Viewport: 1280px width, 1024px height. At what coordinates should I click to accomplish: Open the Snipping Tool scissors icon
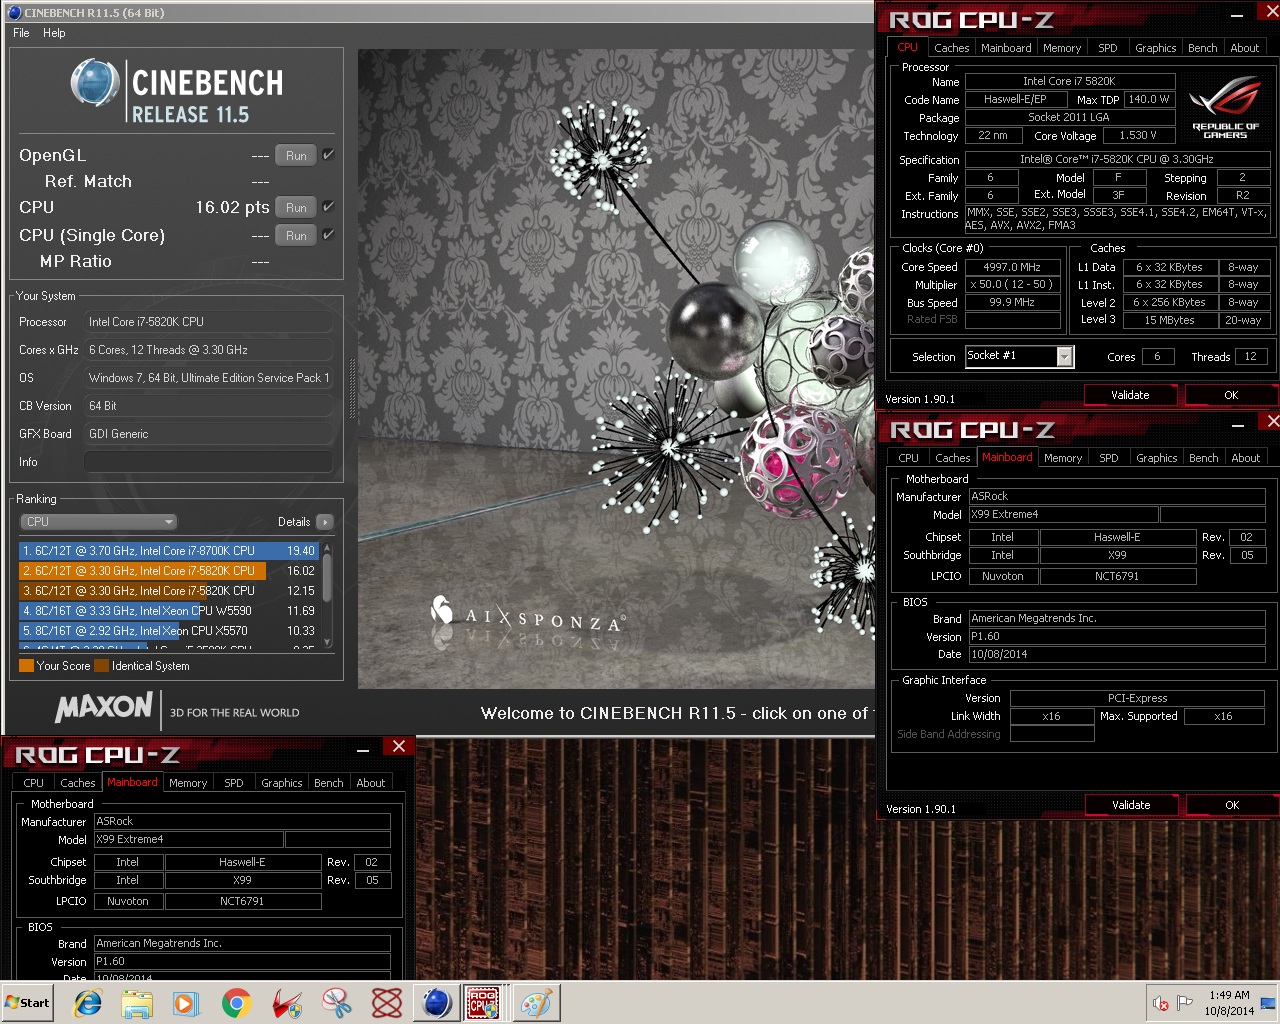tap(337, 1003)
